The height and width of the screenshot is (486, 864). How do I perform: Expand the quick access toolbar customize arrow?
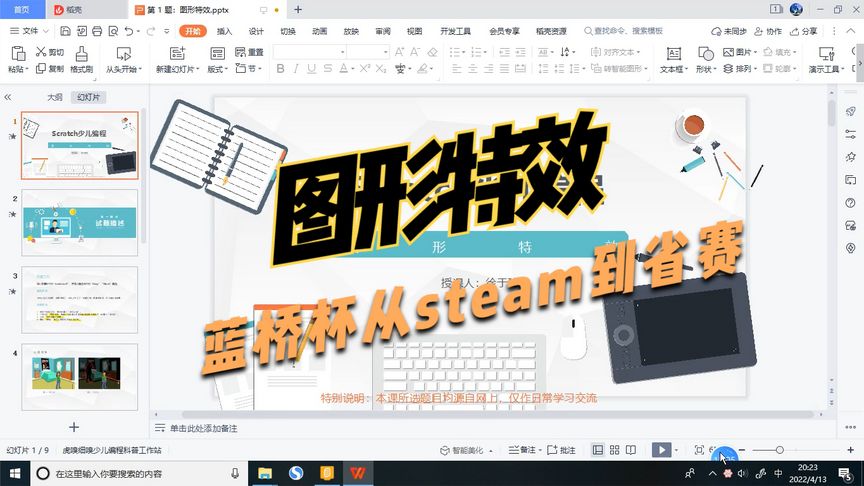(x=166, y=31)
